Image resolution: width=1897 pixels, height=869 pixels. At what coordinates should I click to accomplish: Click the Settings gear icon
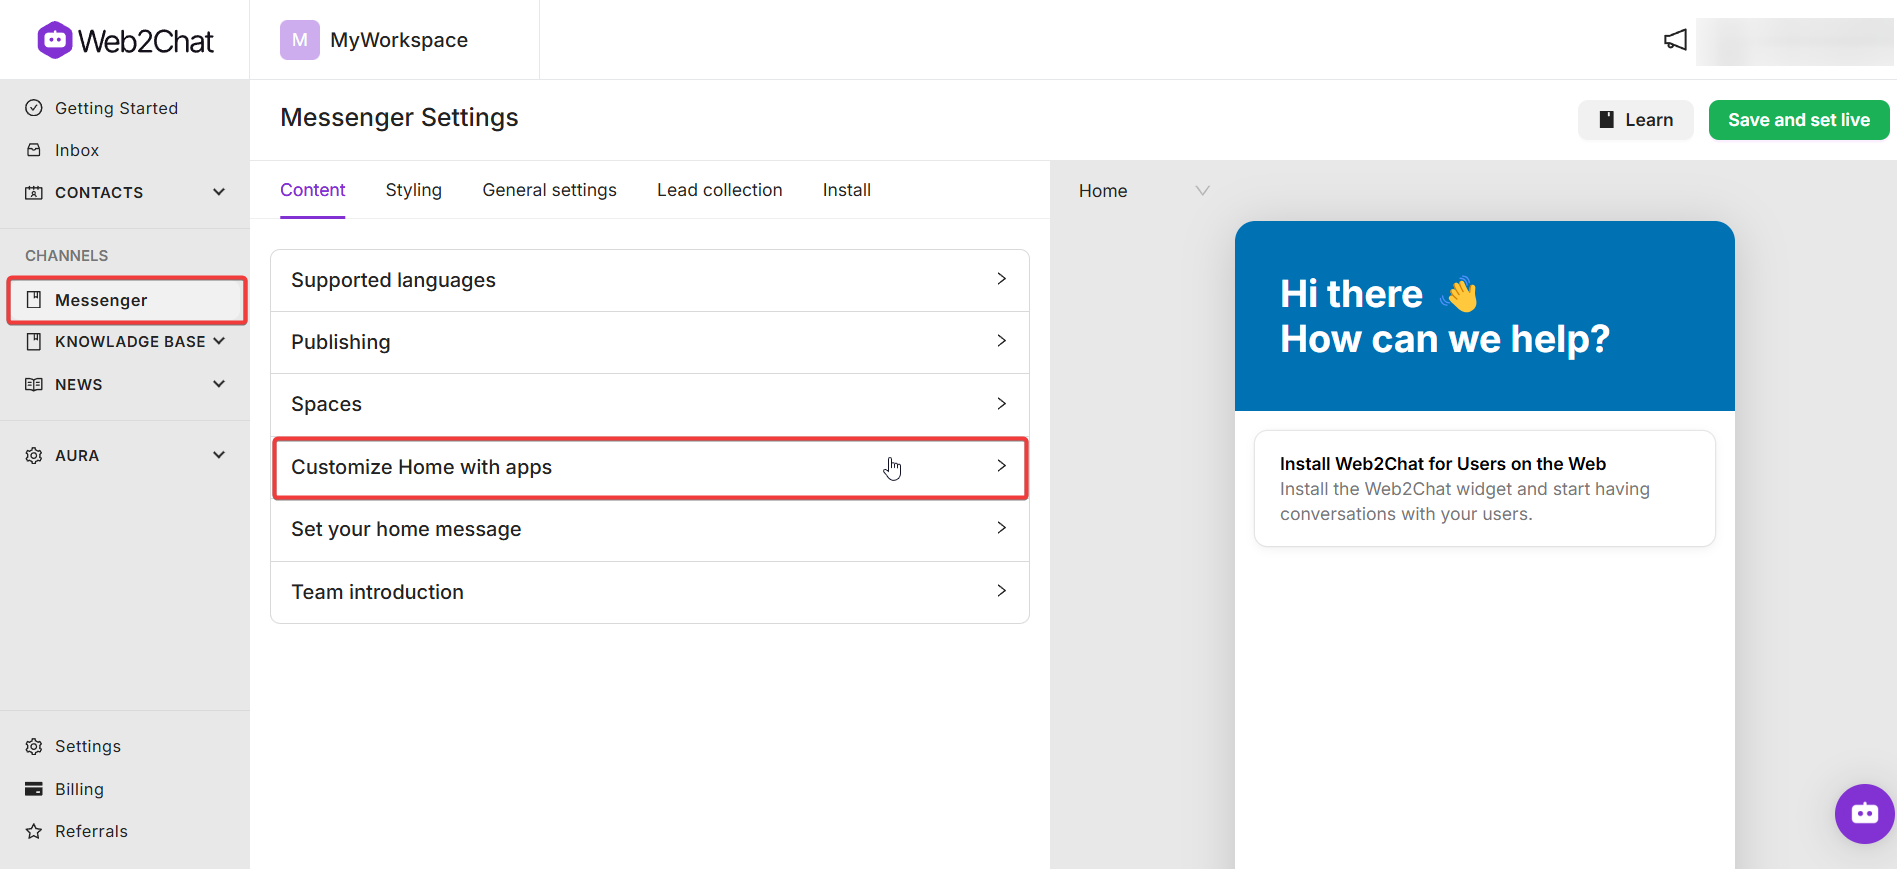click(34, 746)
